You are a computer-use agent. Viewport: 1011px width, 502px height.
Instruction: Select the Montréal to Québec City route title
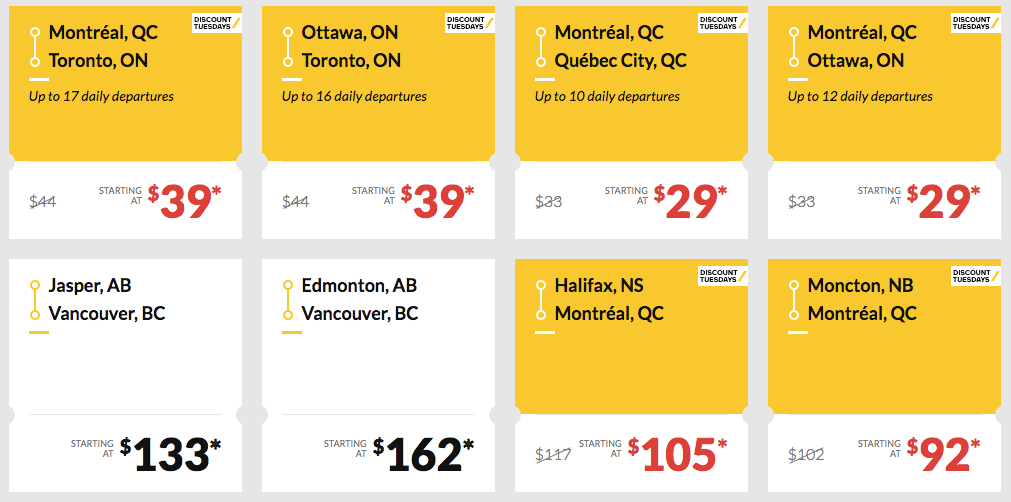620,46
